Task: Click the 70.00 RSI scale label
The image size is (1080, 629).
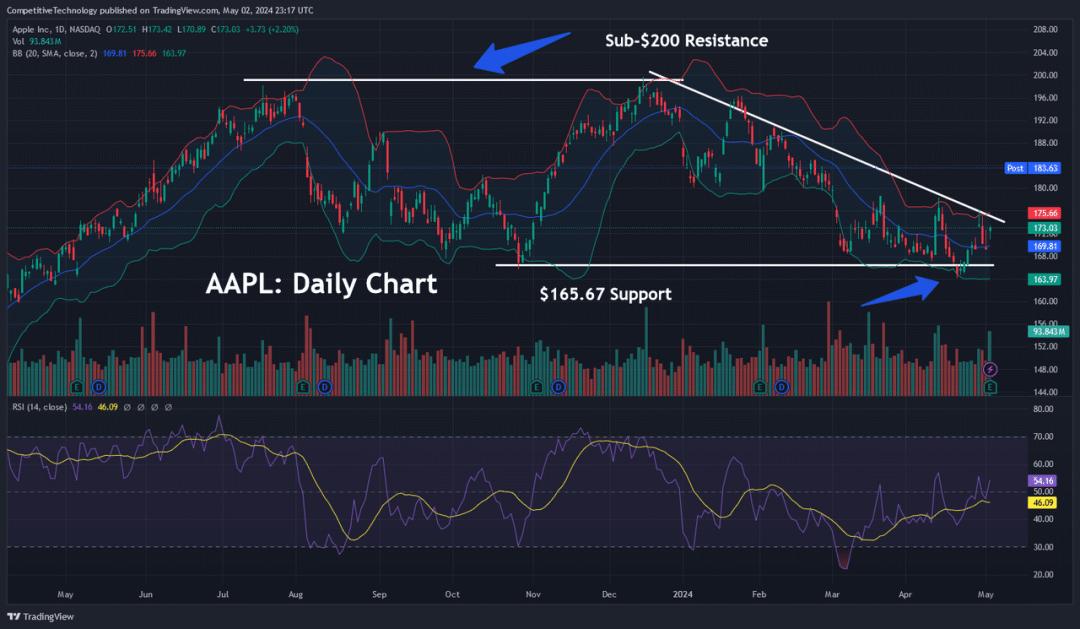Action: click(1043, 437)
